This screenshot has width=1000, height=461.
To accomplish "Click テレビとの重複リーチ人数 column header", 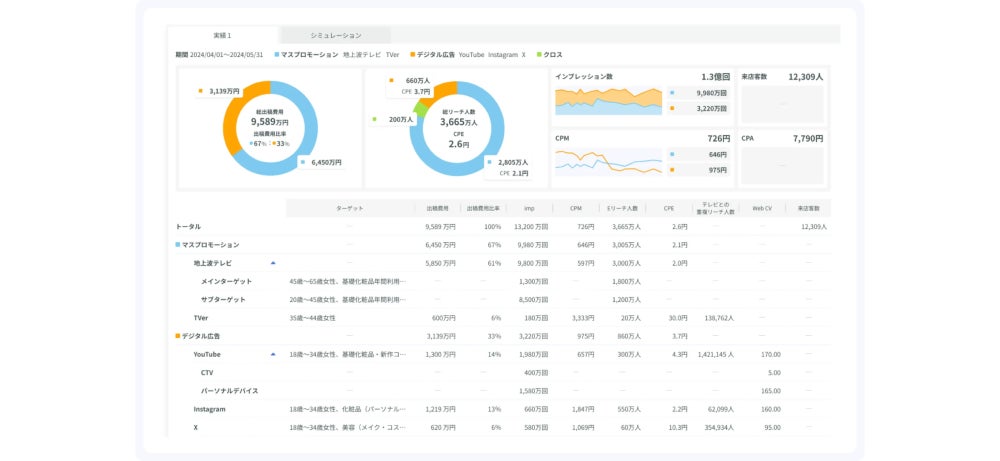I will [x=716, y=208].
